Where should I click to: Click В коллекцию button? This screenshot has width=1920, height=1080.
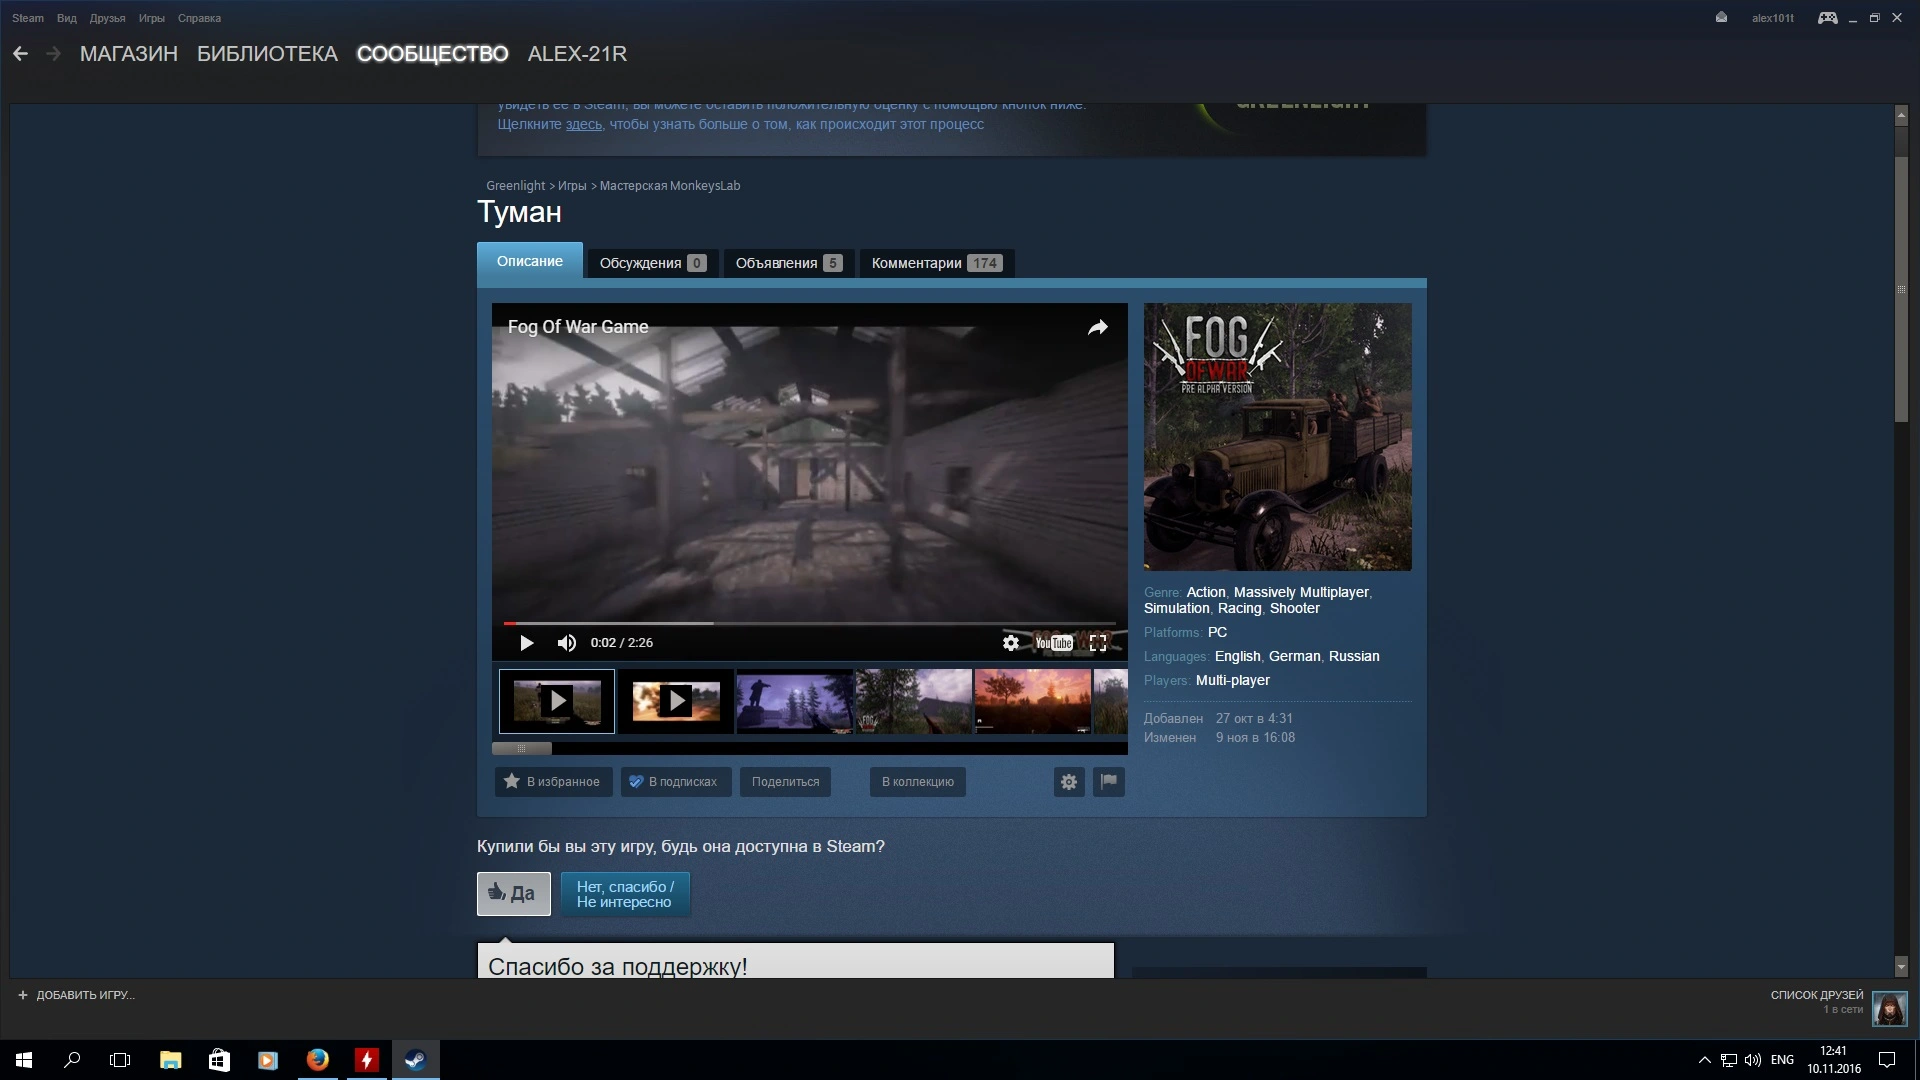pos(918,782)
